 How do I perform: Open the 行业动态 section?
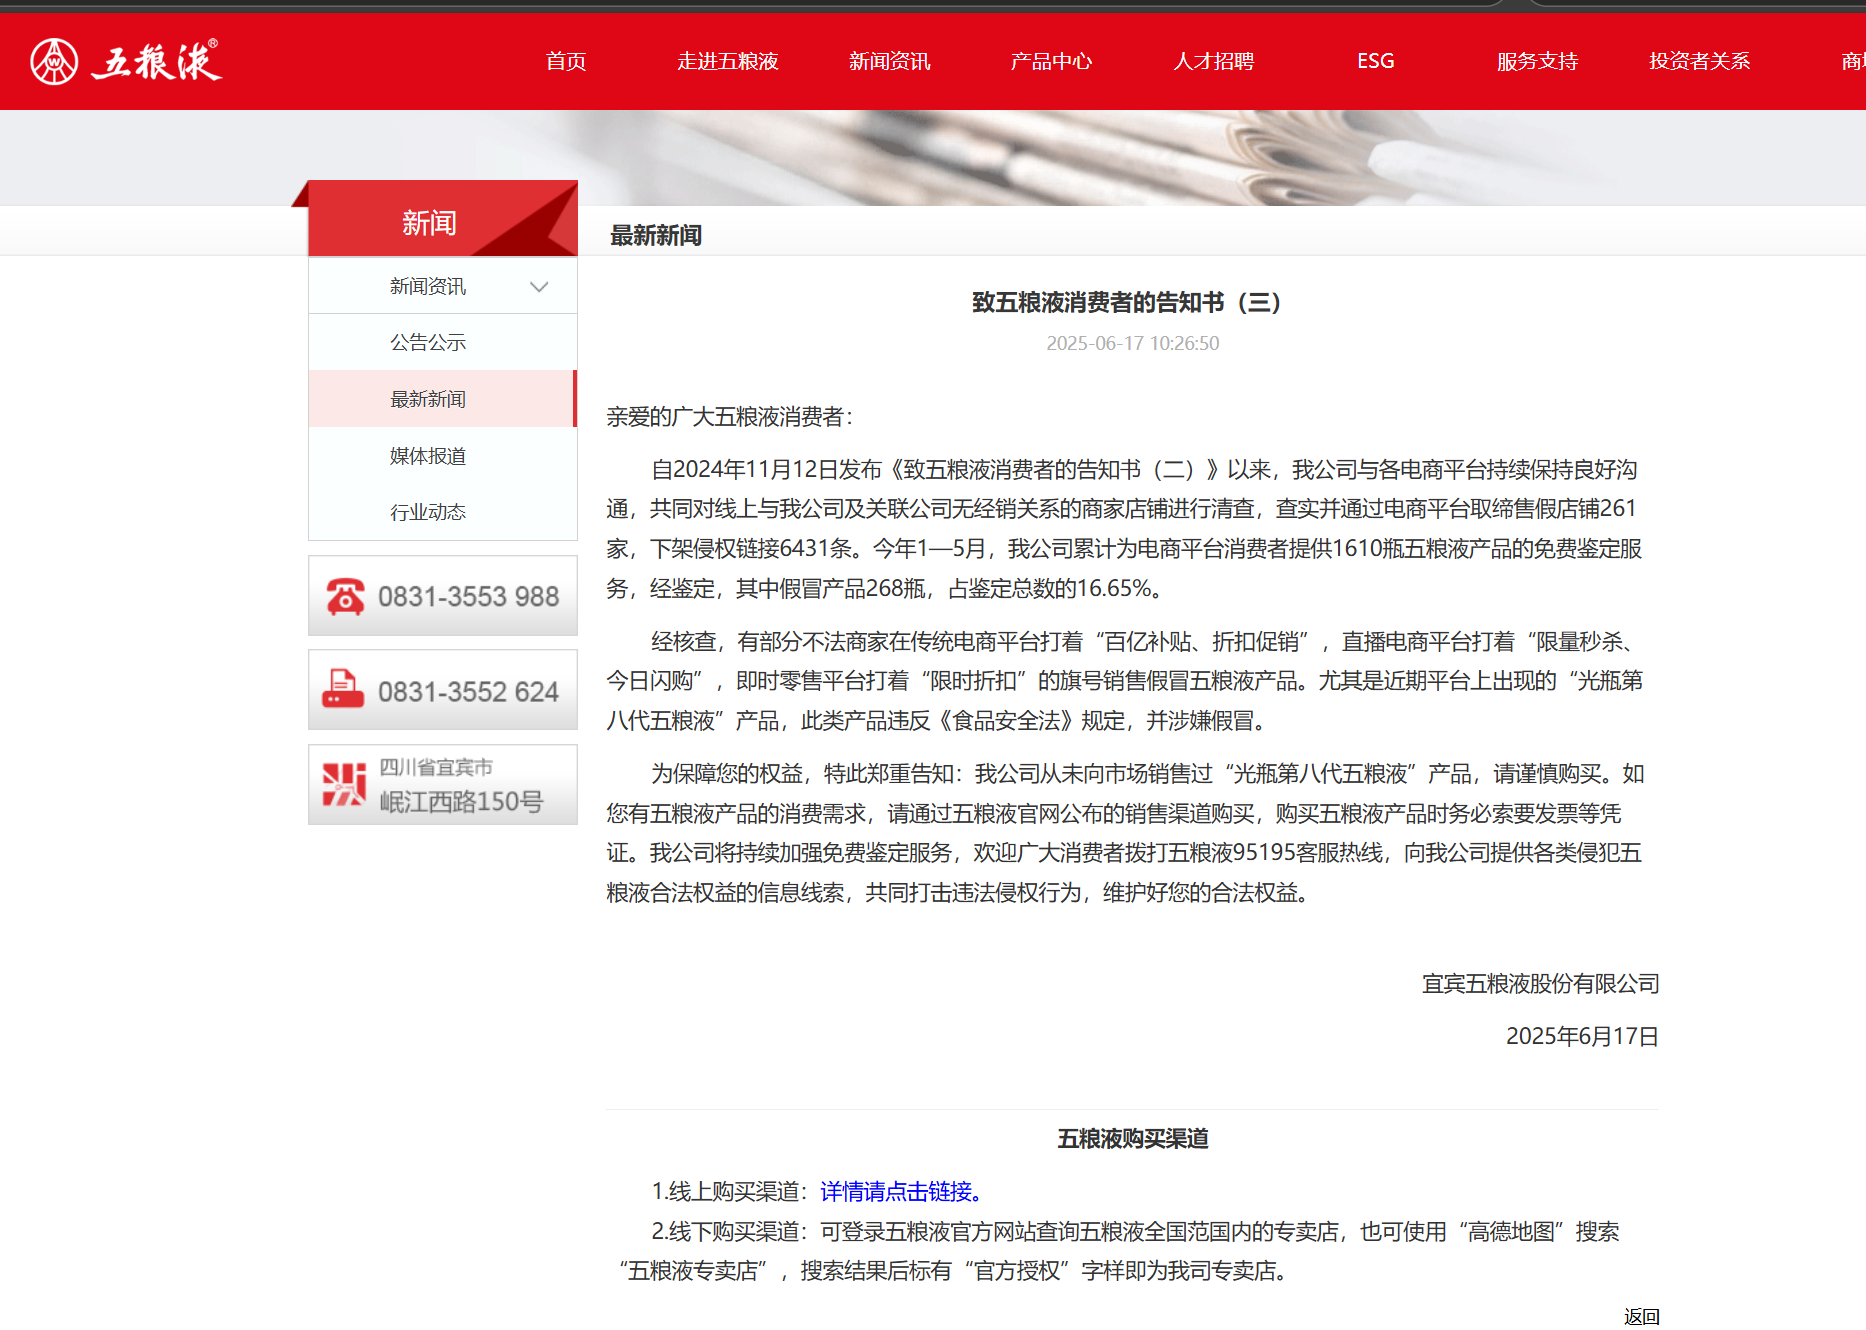pyautogui.click(x=428, y=511)
